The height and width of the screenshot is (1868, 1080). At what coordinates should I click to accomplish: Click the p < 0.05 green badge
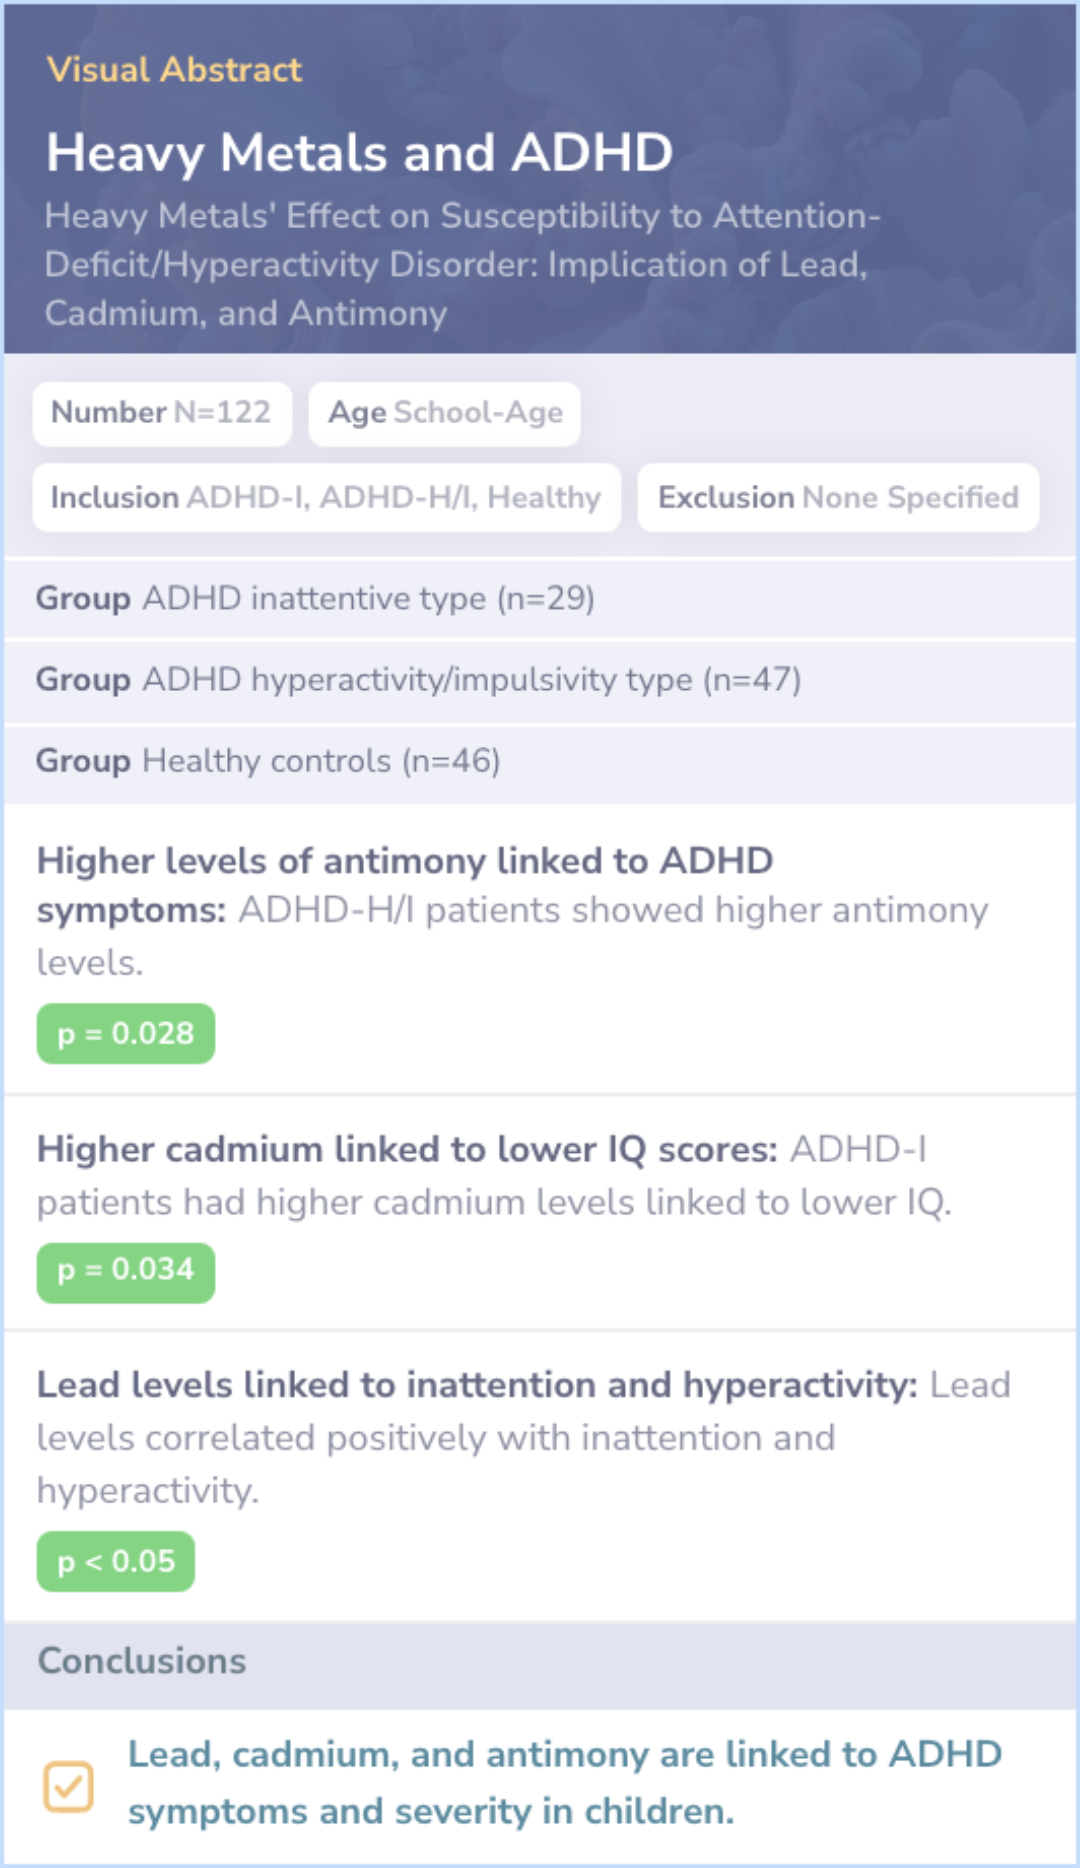click(116, 1561)
